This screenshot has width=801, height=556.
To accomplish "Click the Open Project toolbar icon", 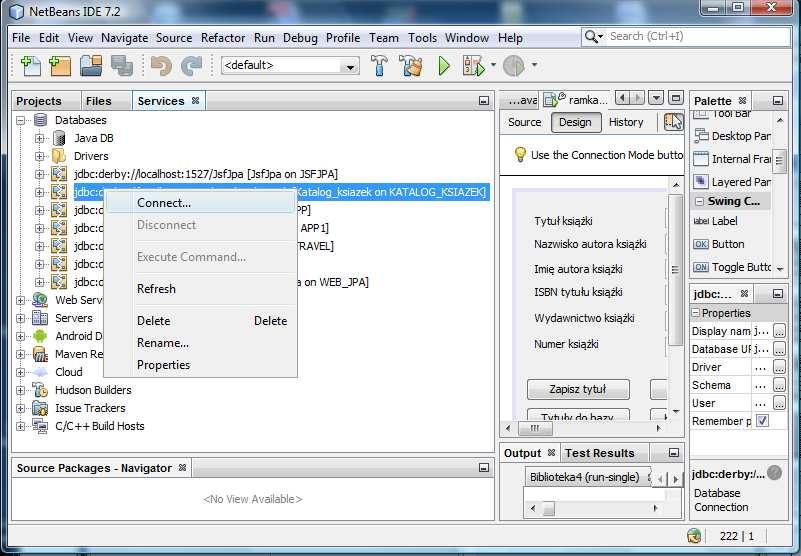I will coord(91,65).
